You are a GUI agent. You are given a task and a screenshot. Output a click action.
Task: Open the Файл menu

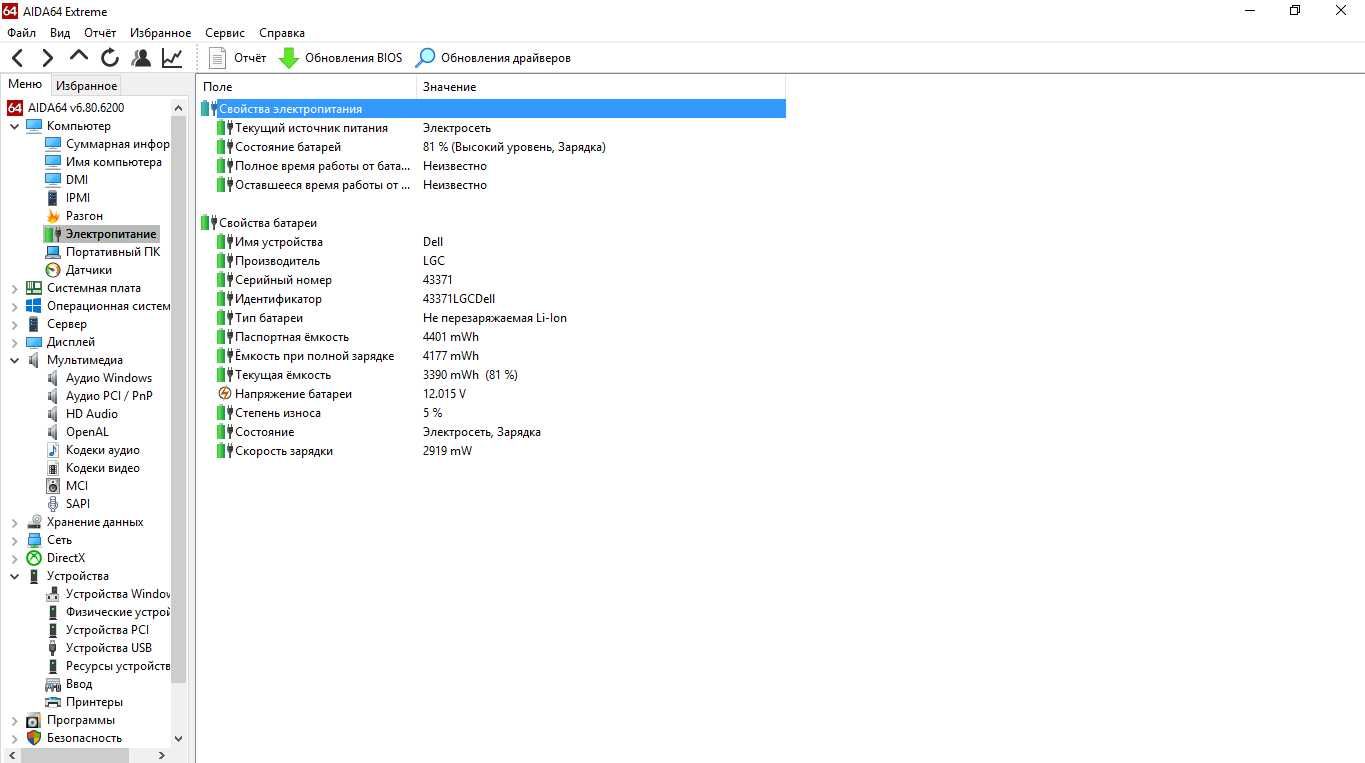point(21,33)
